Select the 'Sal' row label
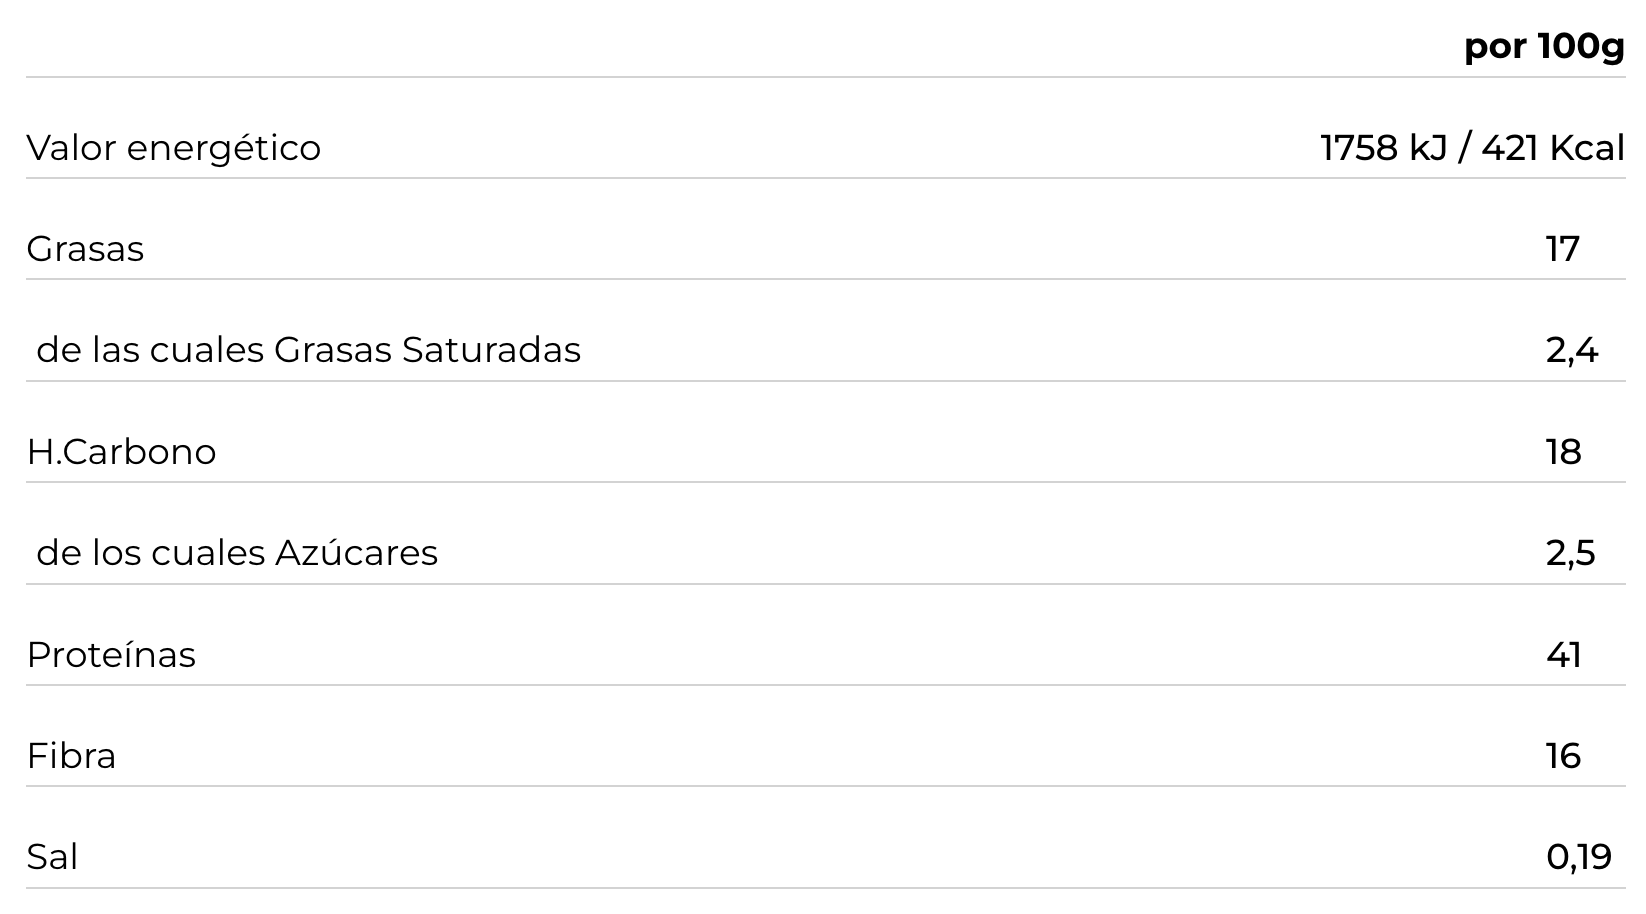This screenshot has height=914, width=1646. [x=52, y=857]
